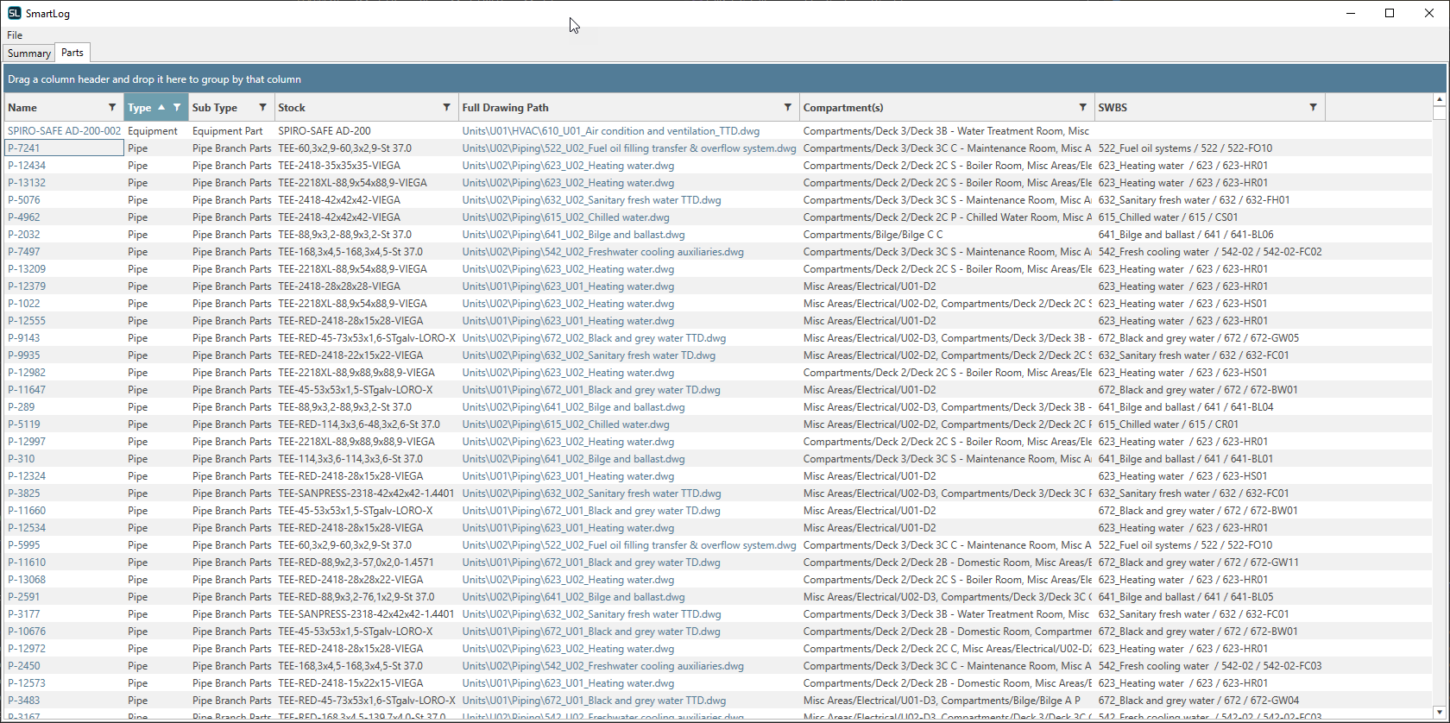Open the File menu
1450x723 pixels.
point(15,34)
